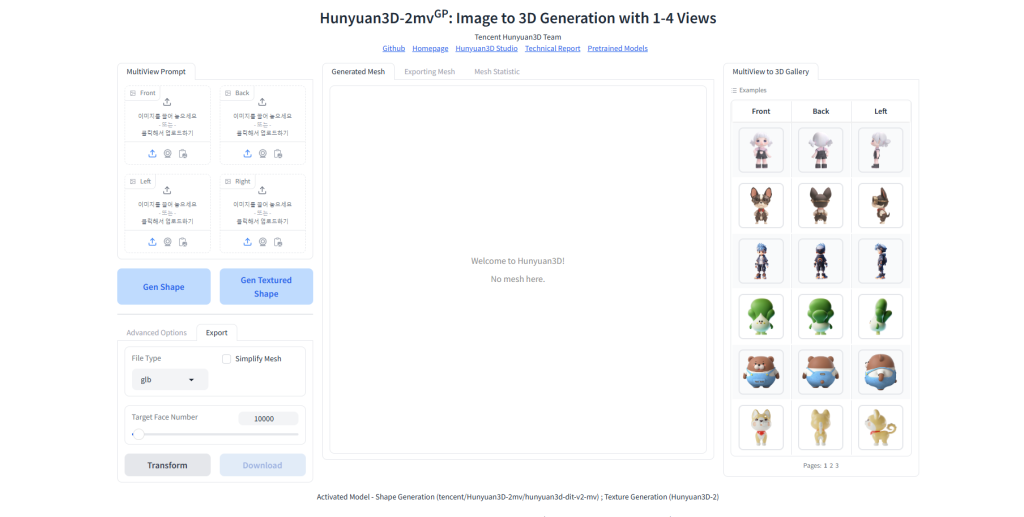The width and height of the screenshot is (1024, 517).
Task: Select white-haired girl Front example thumbnail
Action: click(x=761, y=150)
